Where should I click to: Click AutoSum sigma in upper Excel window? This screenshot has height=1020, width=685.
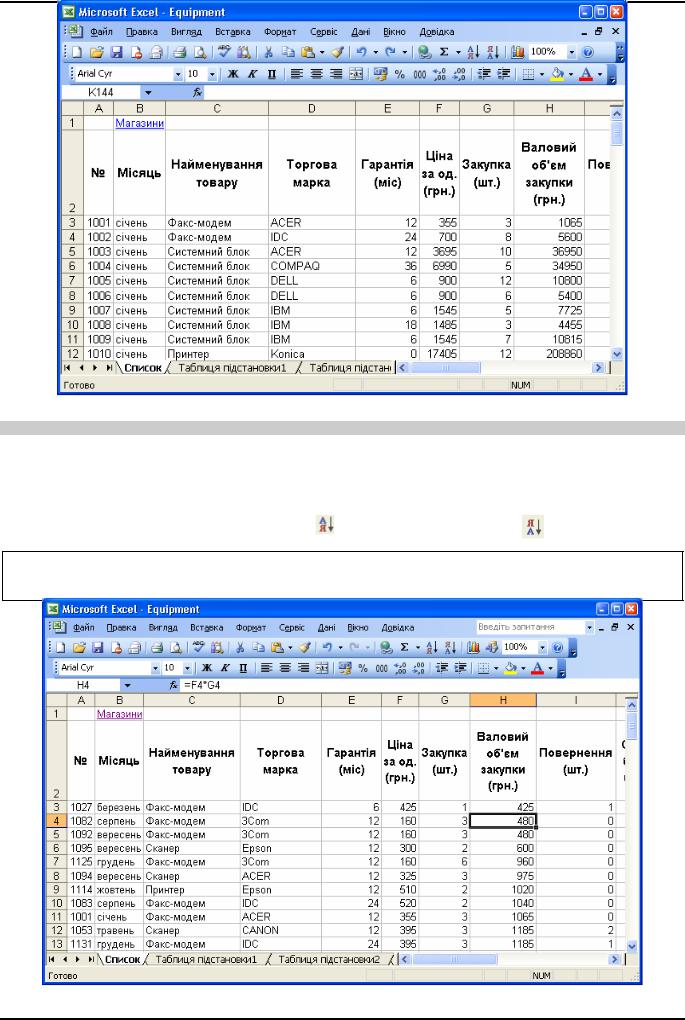pyautogui.click(x=444, y=51)
